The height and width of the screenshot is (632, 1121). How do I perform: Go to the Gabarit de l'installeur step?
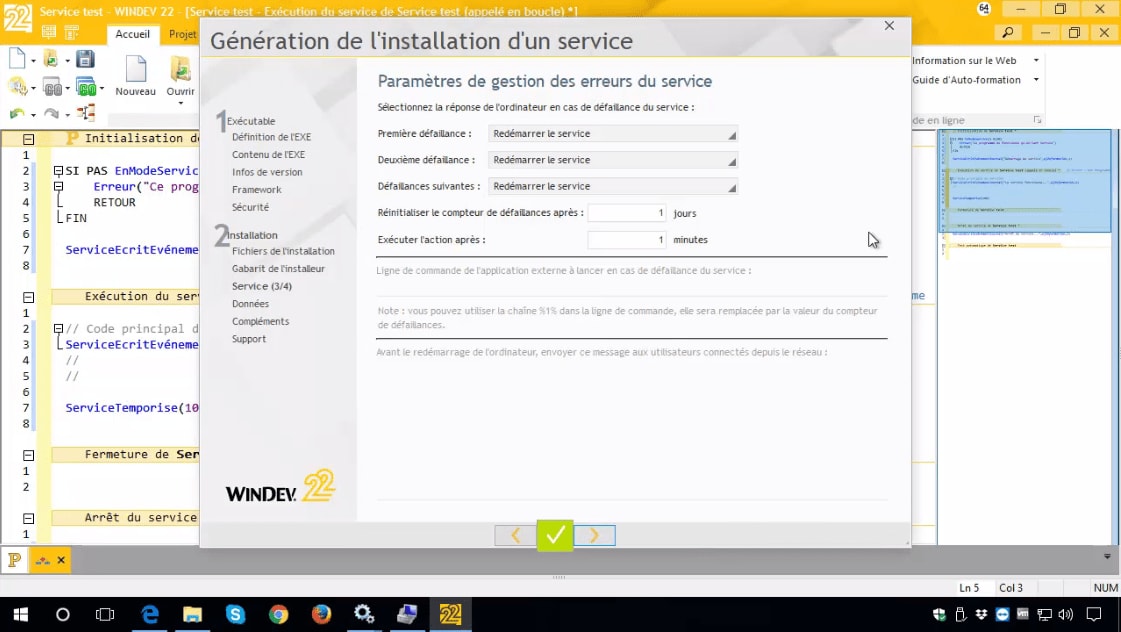point(278,269)
